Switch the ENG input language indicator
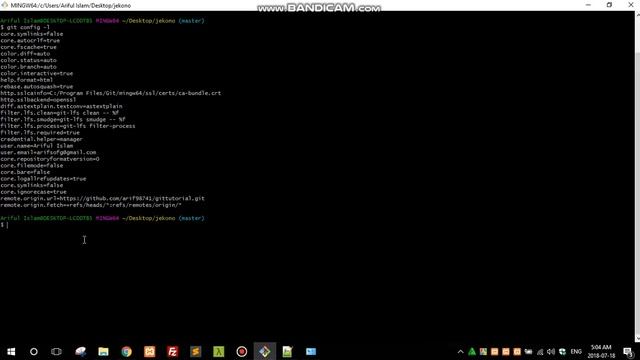Screen dimensions: 640x360 (x=576, y=351)
